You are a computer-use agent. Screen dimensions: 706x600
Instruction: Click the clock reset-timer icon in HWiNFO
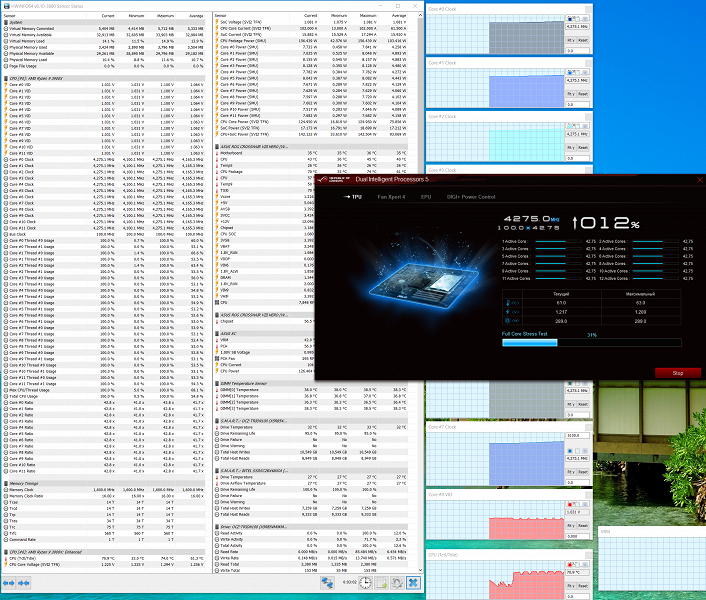[x=365, y=582]
